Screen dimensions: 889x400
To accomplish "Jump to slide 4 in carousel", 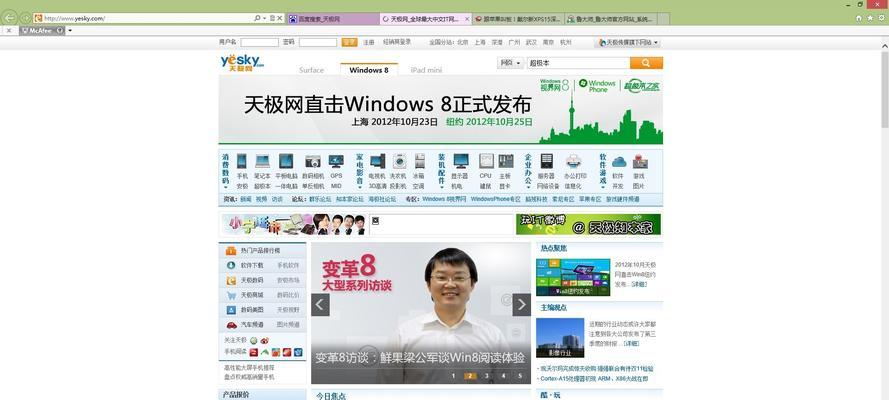I will coord(503,376).
